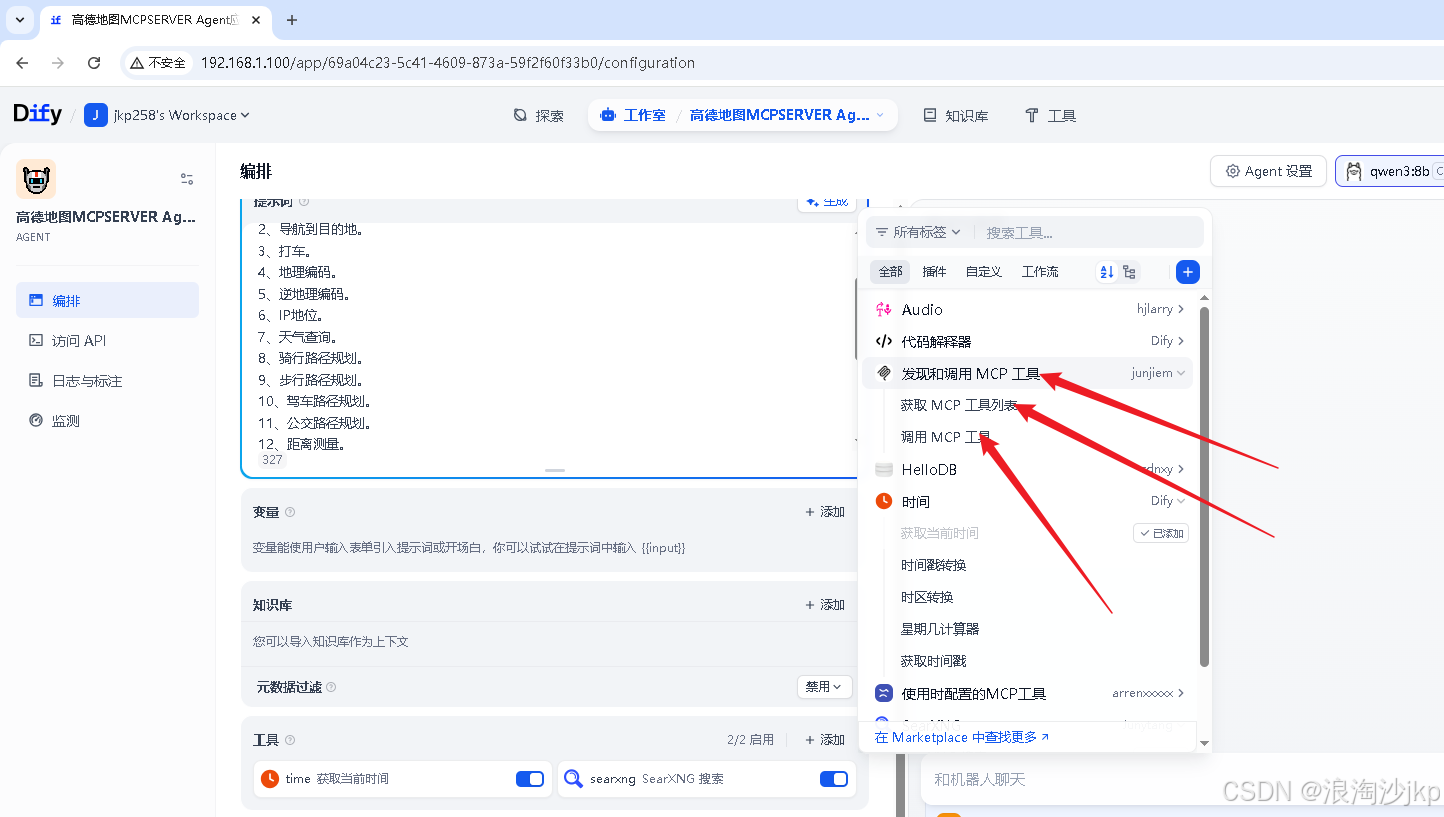Open a new browser tab

coord(292,20)
